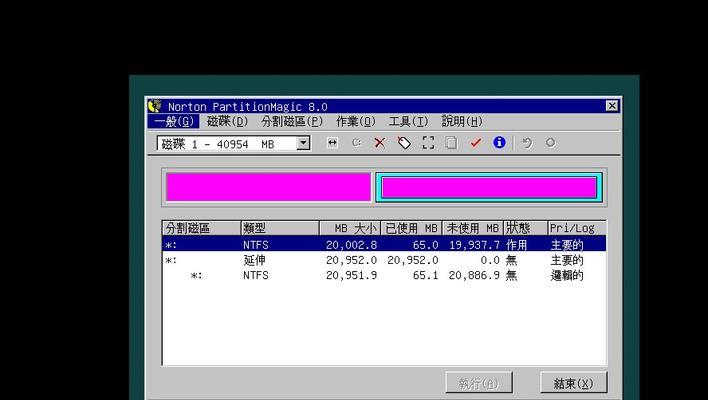Click the MB 大小 column header
The width and height of the screenshot is (708, 400).
tap(350, 228)
